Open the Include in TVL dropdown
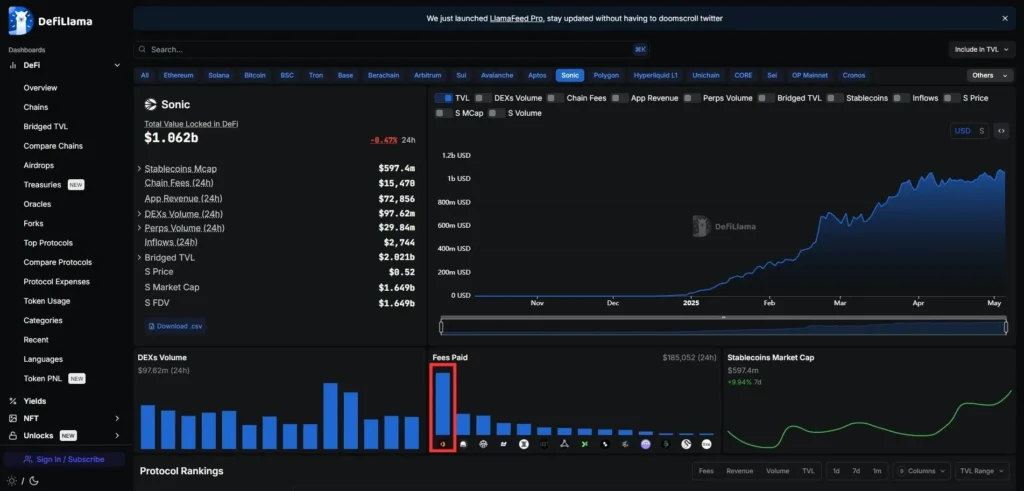Viewport: 1024px width, 491px height. click(982, 50)
